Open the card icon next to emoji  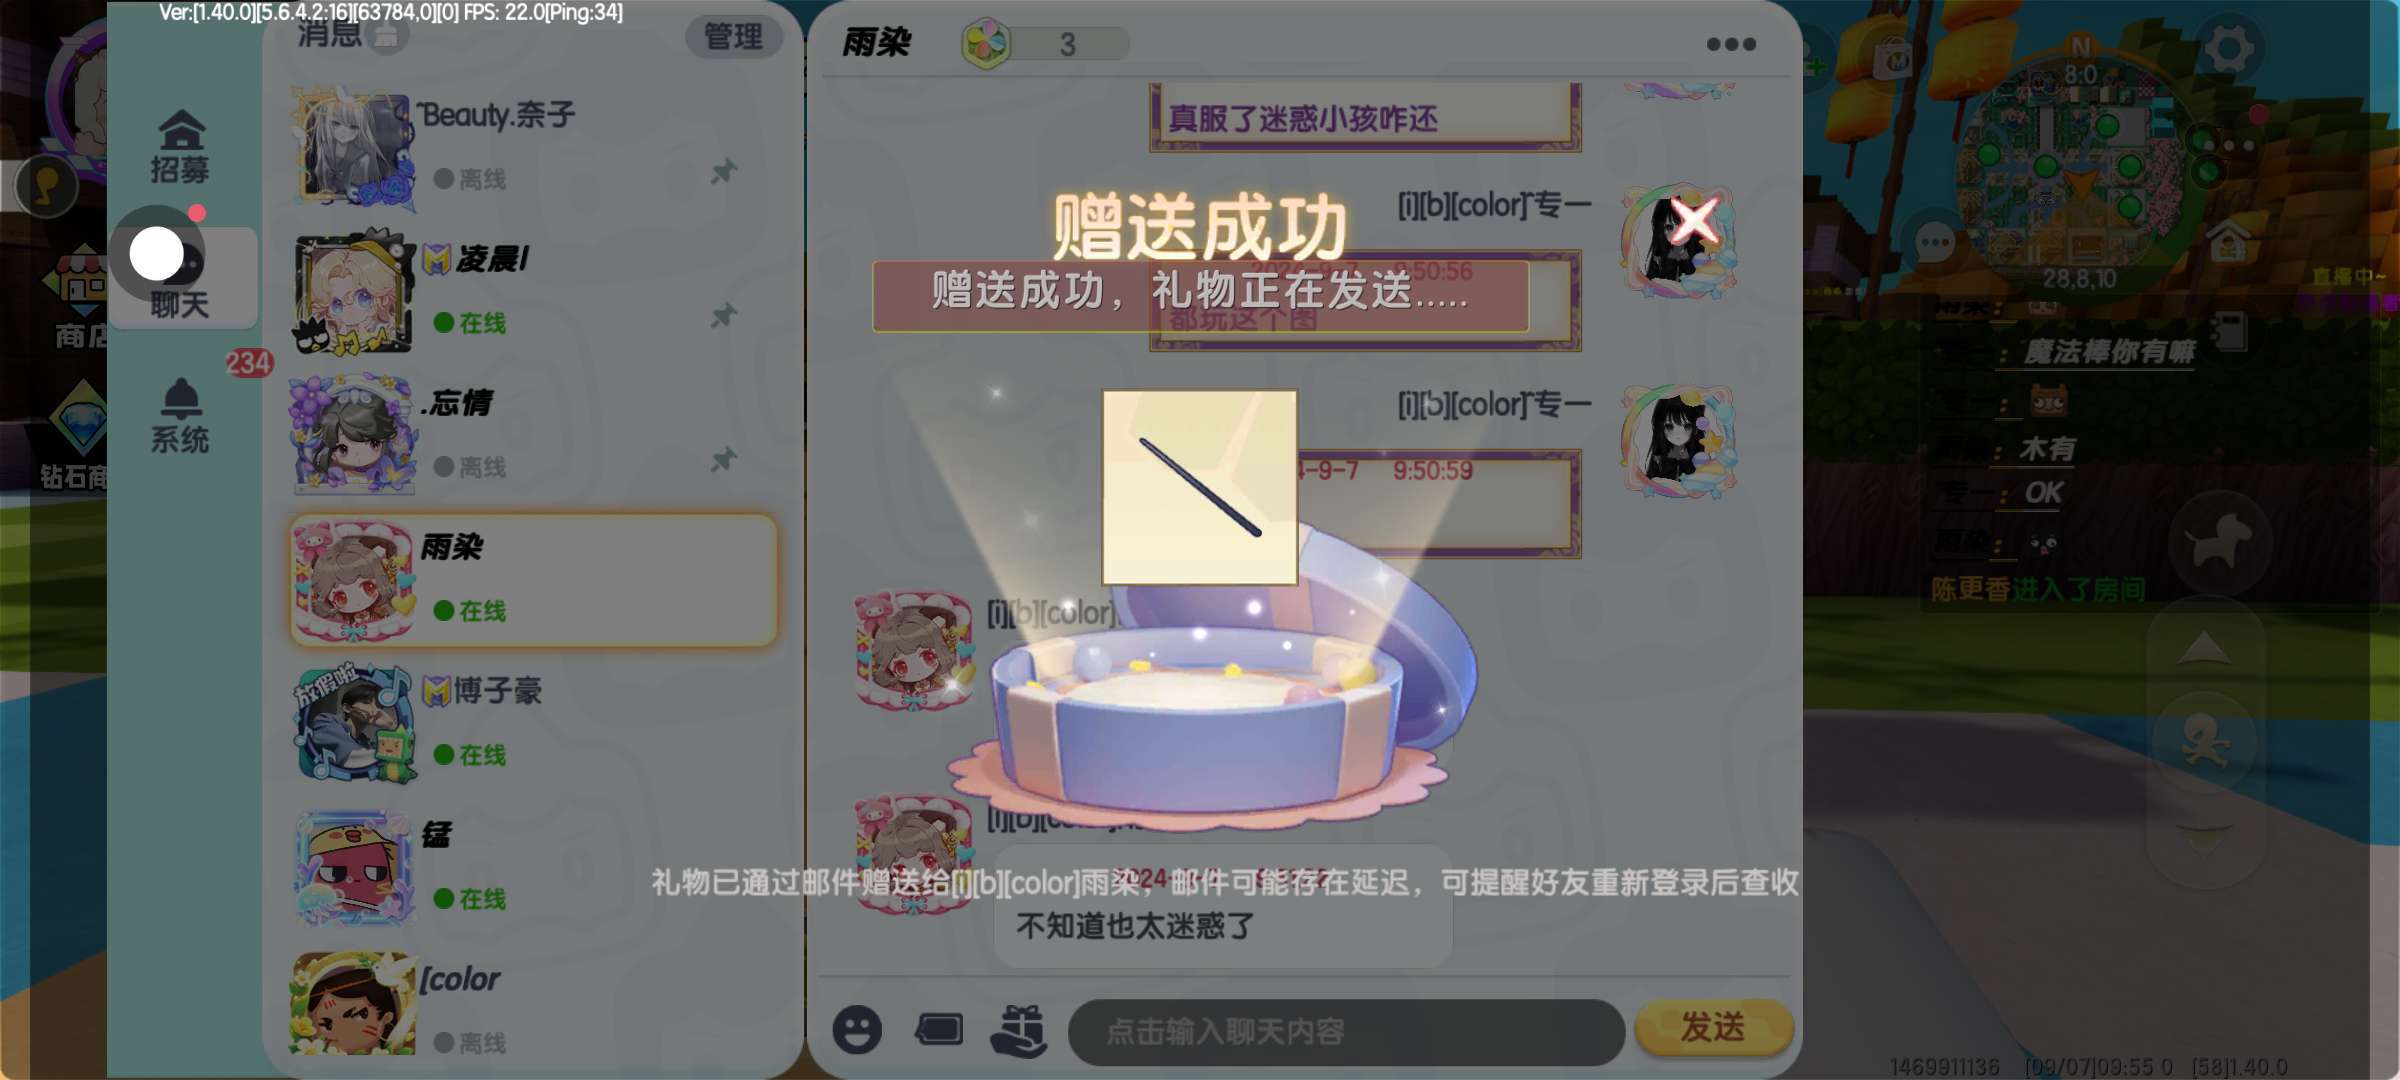click(938, 1029)
